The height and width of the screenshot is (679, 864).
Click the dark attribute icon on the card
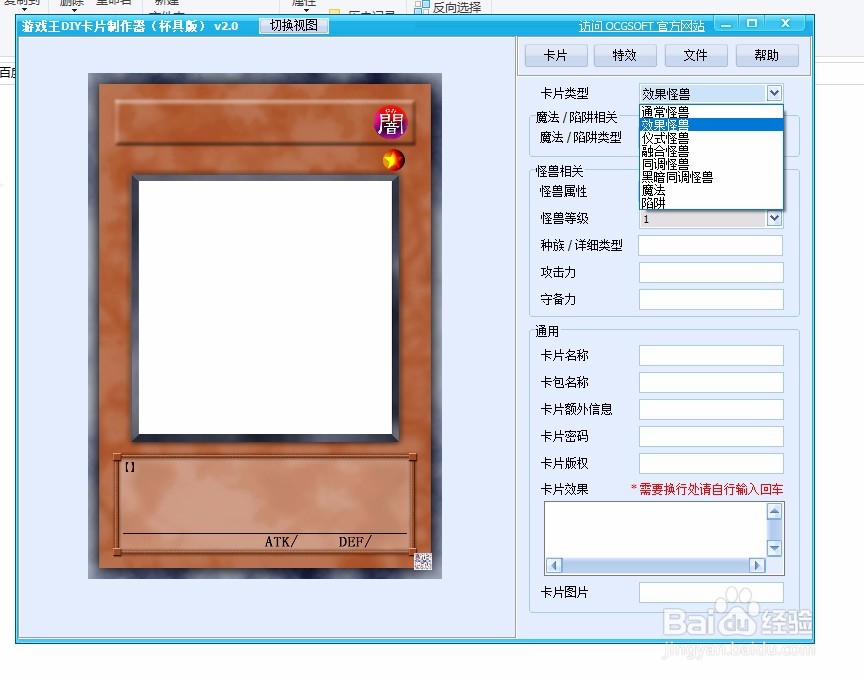[x=391, y=122]
